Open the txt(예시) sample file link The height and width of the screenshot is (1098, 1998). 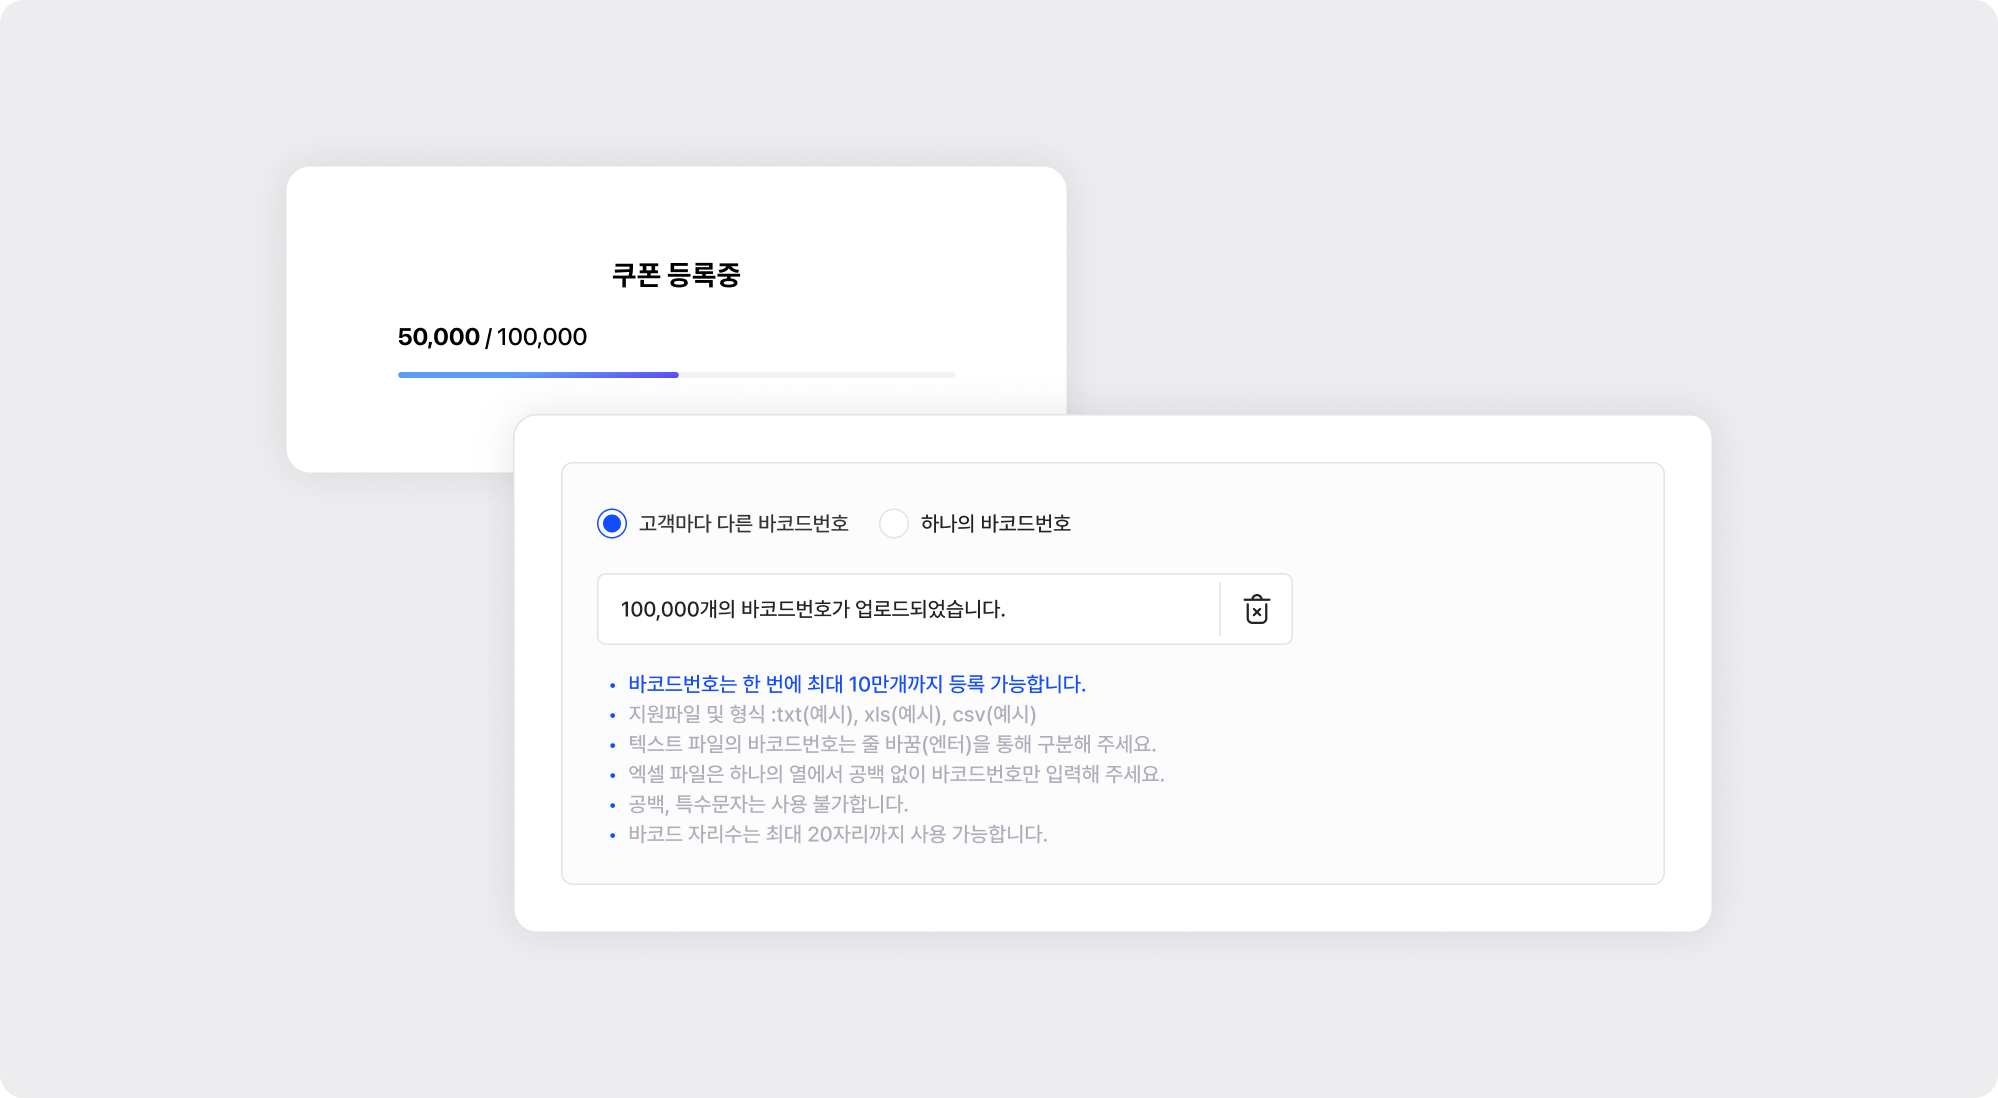coord(816,714)
